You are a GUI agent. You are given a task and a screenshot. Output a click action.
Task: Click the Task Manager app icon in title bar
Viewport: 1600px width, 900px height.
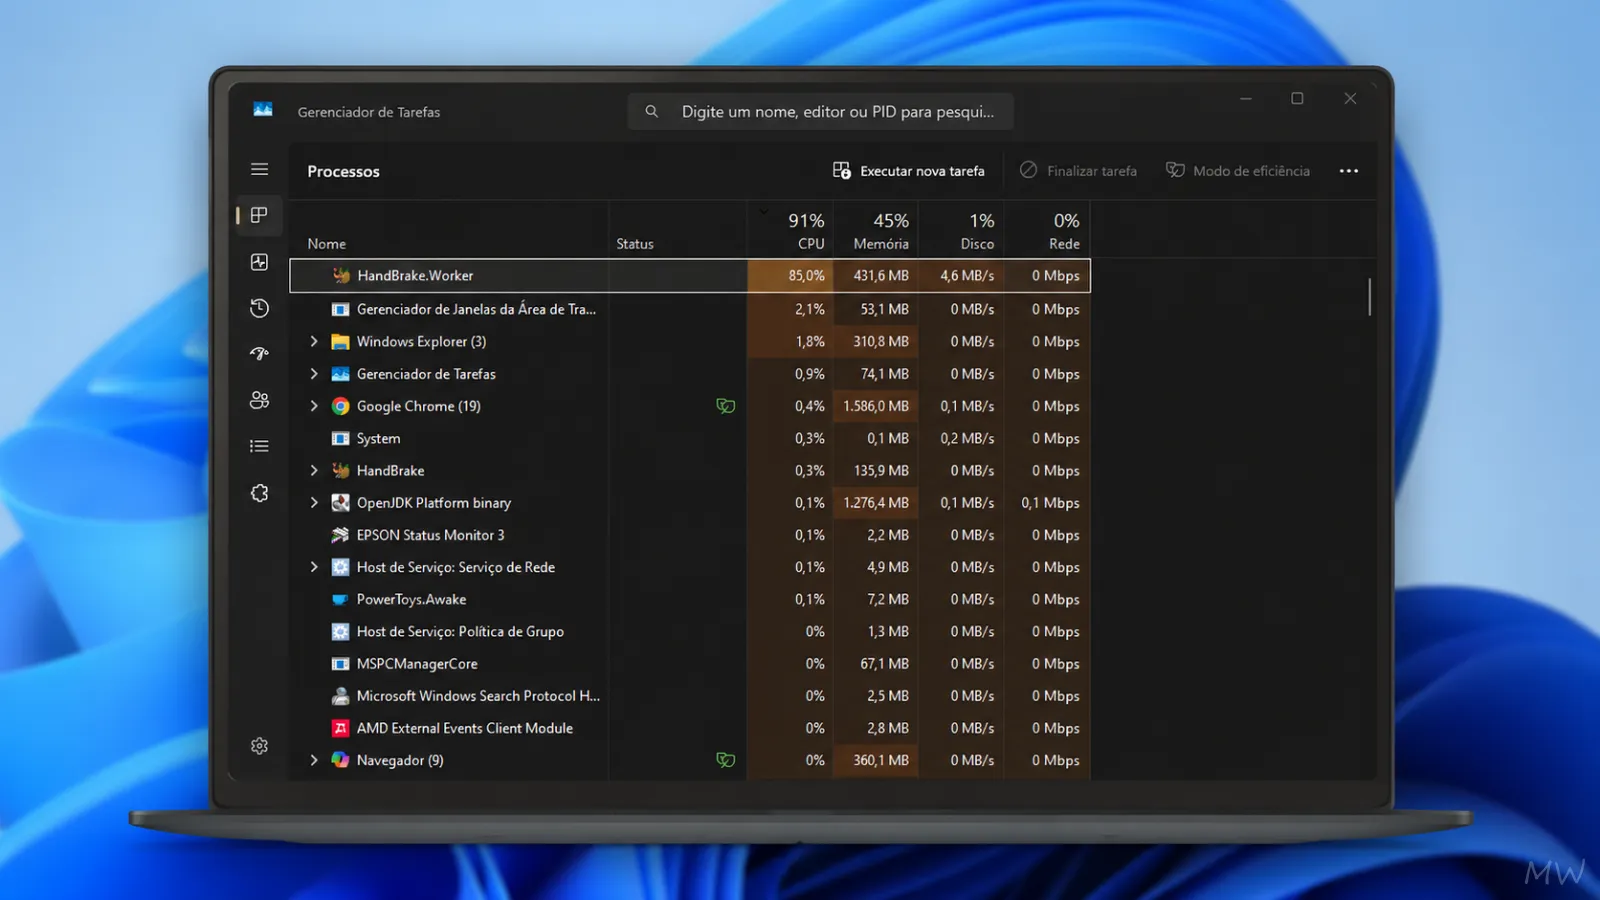(263, 110)
